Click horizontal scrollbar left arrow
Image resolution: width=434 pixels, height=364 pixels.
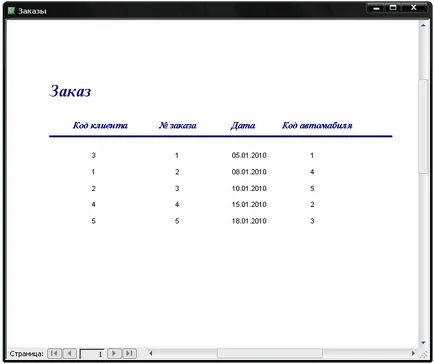[151, 353]
